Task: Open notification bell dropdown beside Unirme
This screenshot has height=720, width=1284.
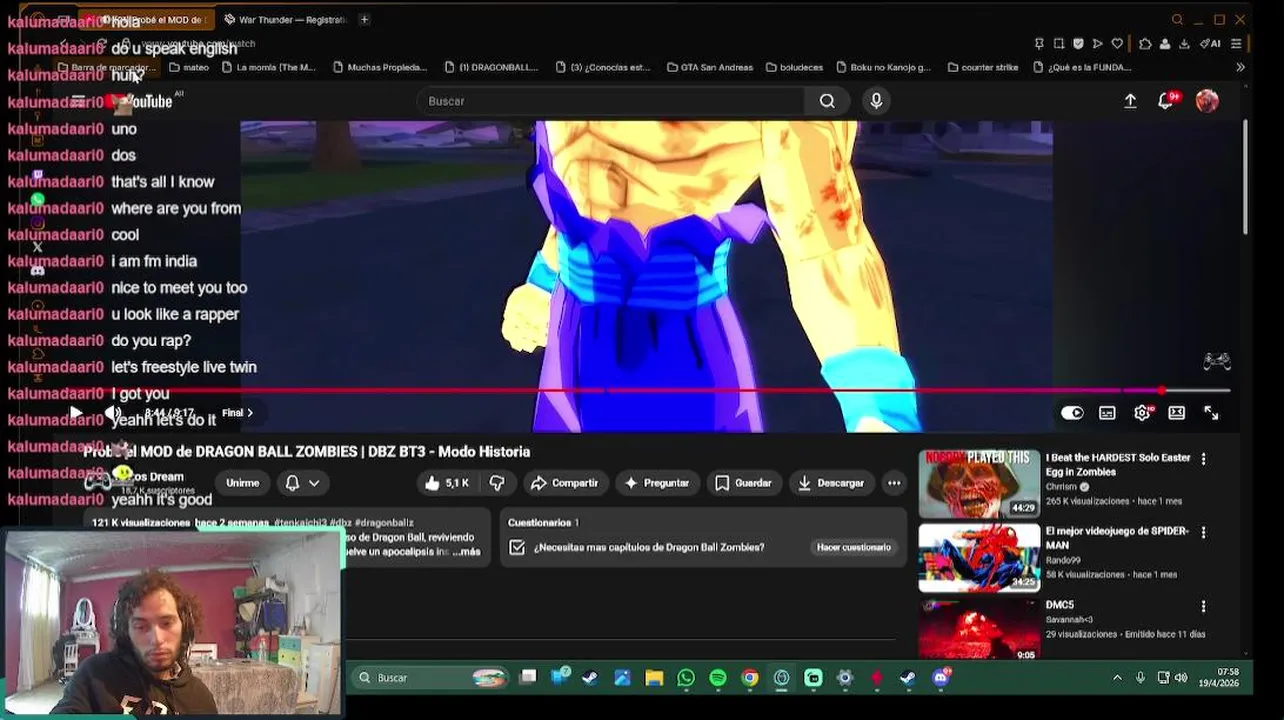Action: point(301,483)
